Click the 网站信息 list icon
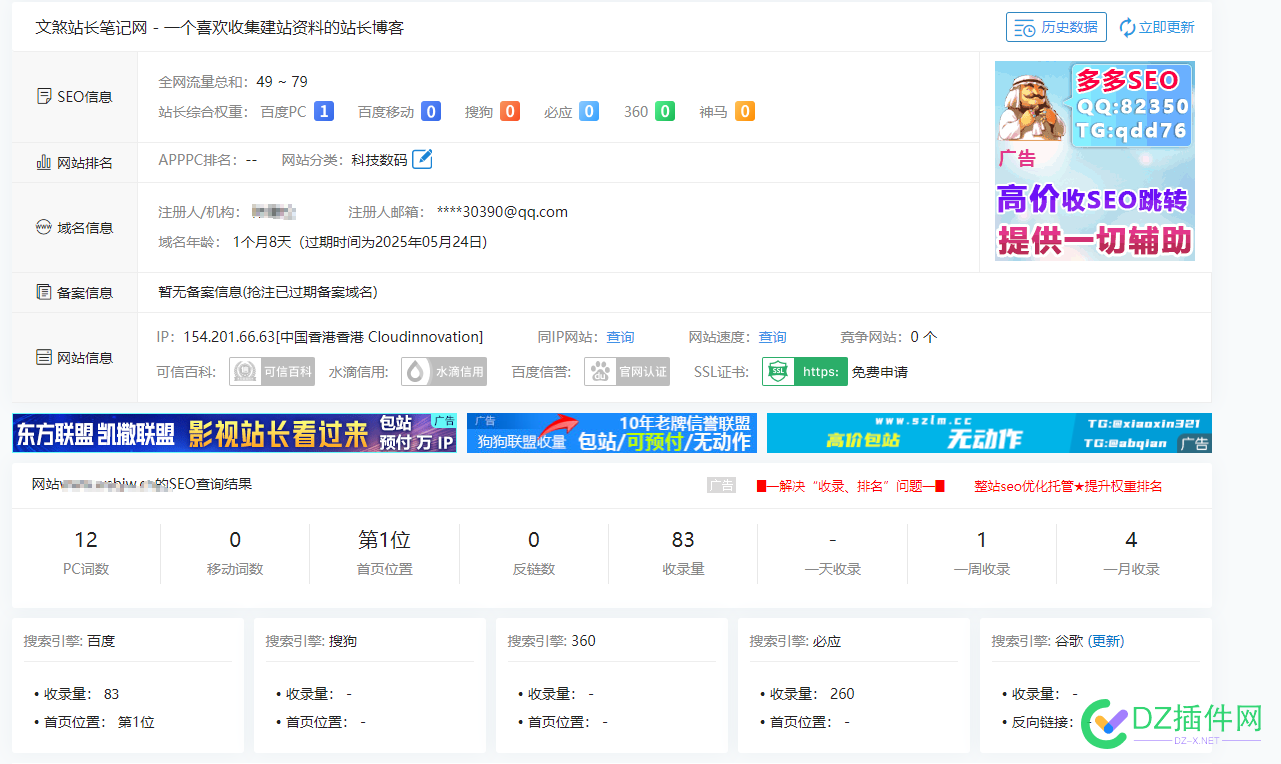Viewport: 1281px width, 764px height. (x=44, y=357)
